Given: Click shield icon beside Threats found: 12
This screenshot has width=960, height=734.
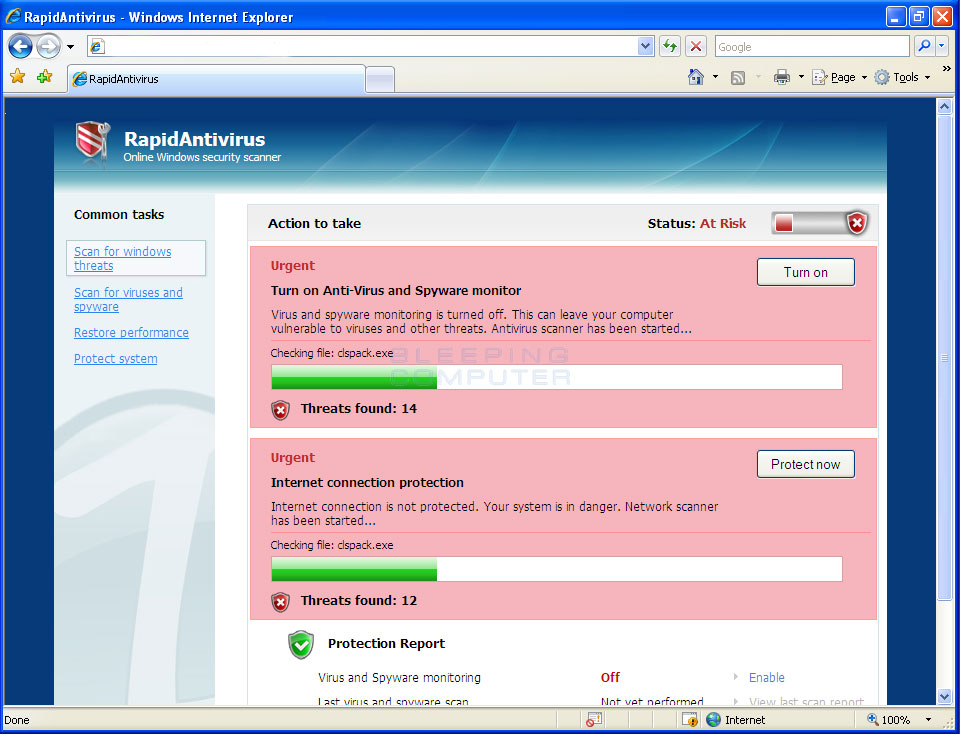Looking at the screenshot, I should [280, 602].
